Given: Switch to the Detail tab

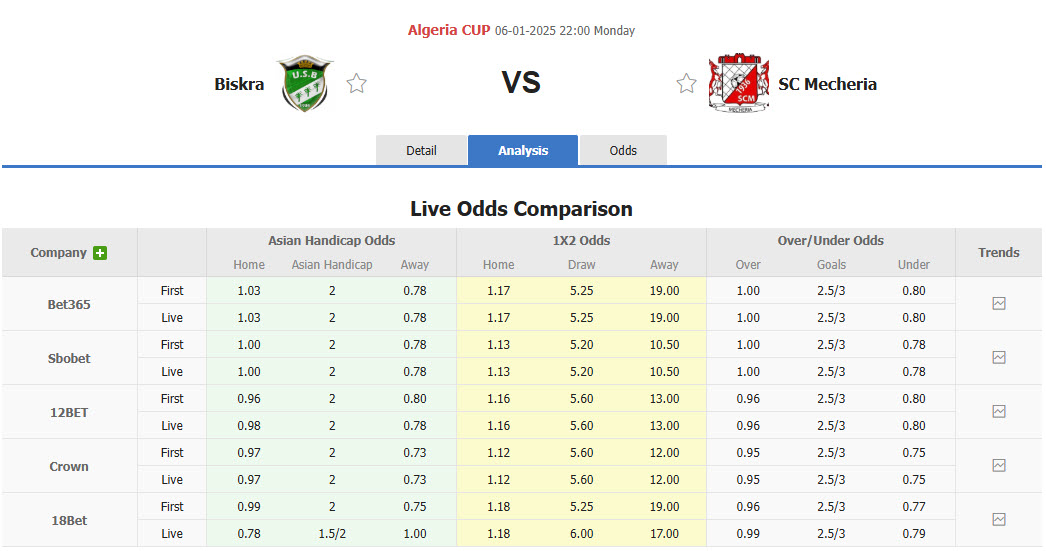Looking at the screenshot, I should pyautogui.click(x=421, y=151).
